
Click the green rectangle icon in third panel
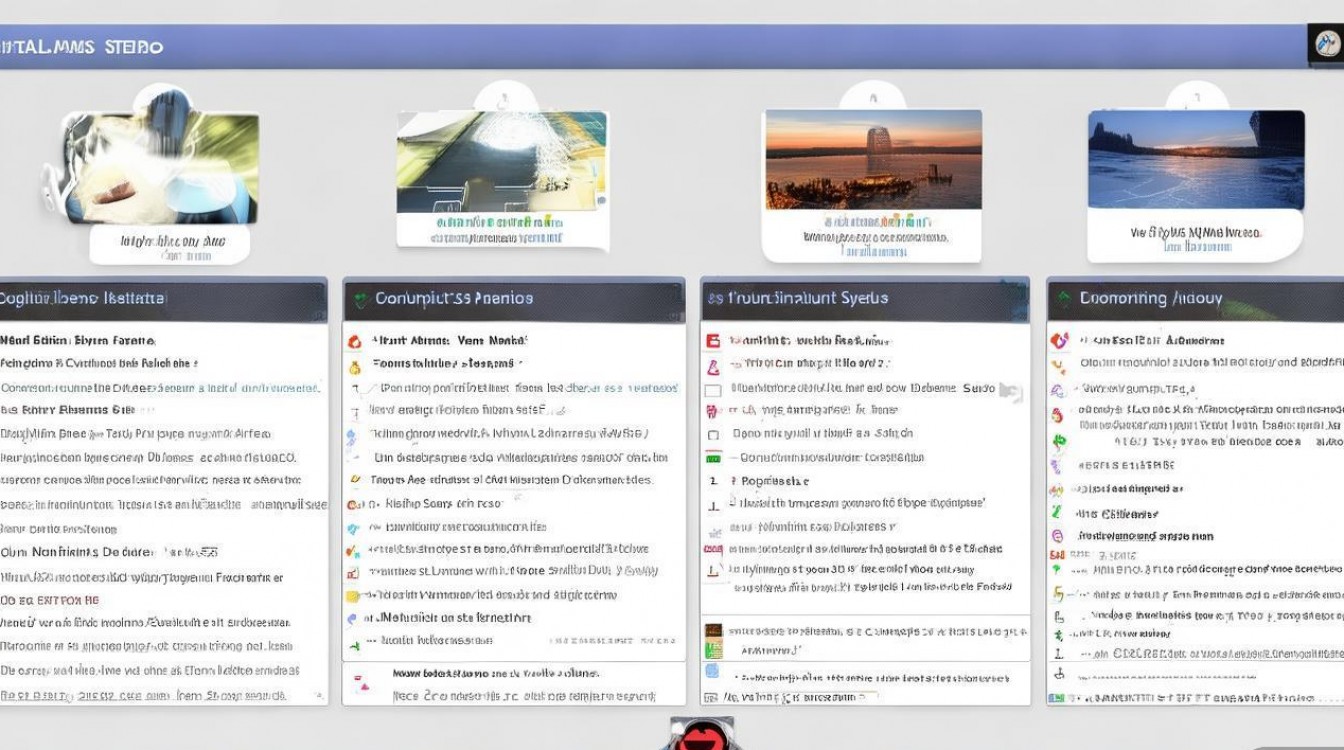click(713, 458)
